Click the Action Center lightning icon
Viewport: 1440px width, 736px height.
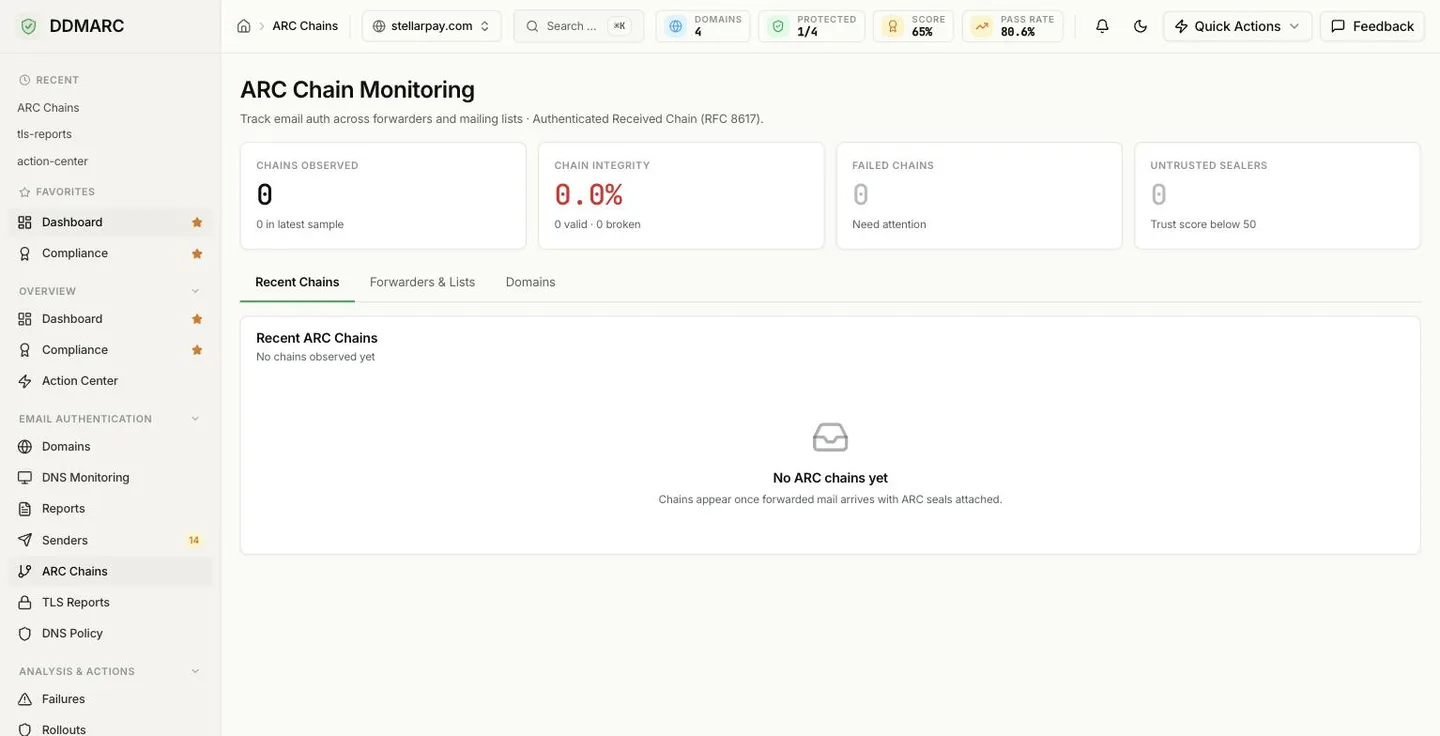(25, 381)
